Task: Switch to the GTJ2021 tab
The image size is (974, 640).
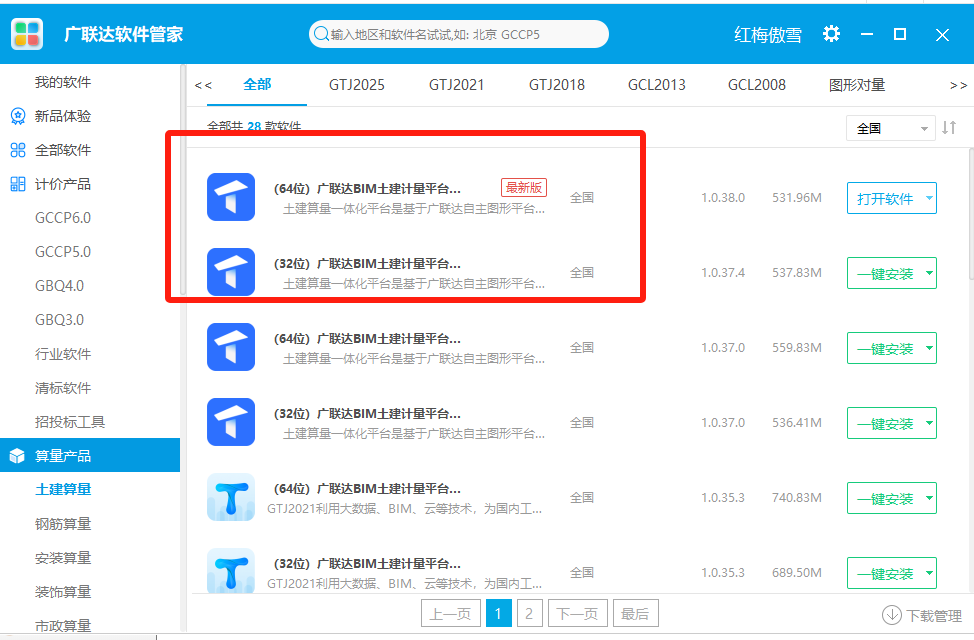Action: coord(457,85)
